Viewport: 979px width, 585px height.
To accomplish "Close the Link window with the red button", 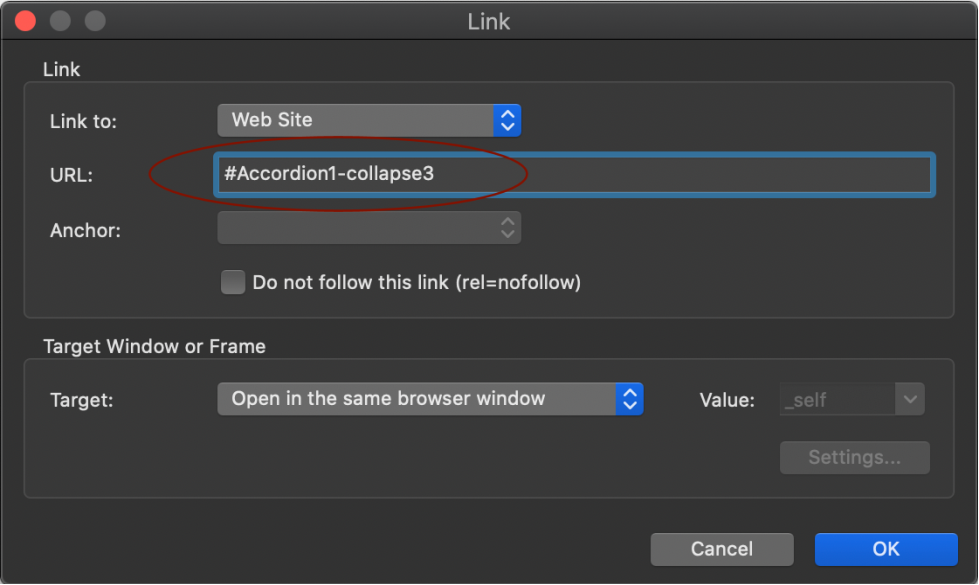I will tap(26, 21).
